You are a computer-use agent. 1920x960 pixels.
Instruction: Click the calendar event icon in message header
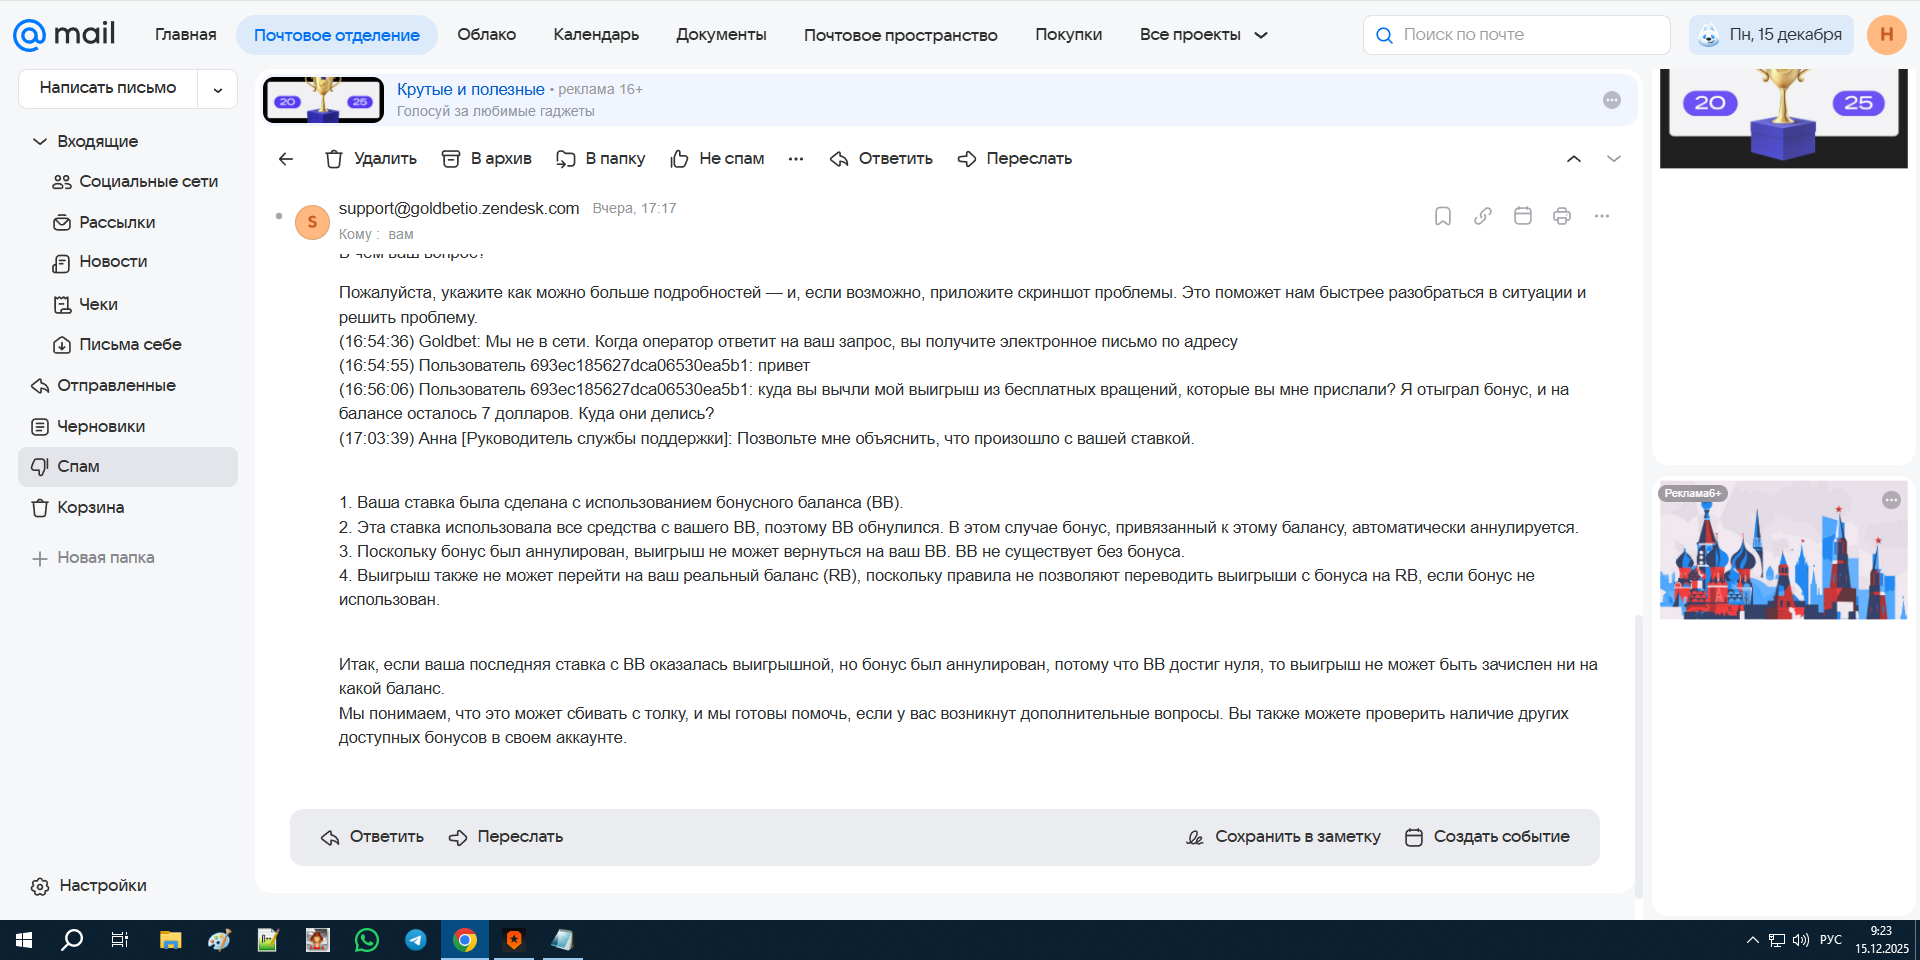(x=1522, y=216)
